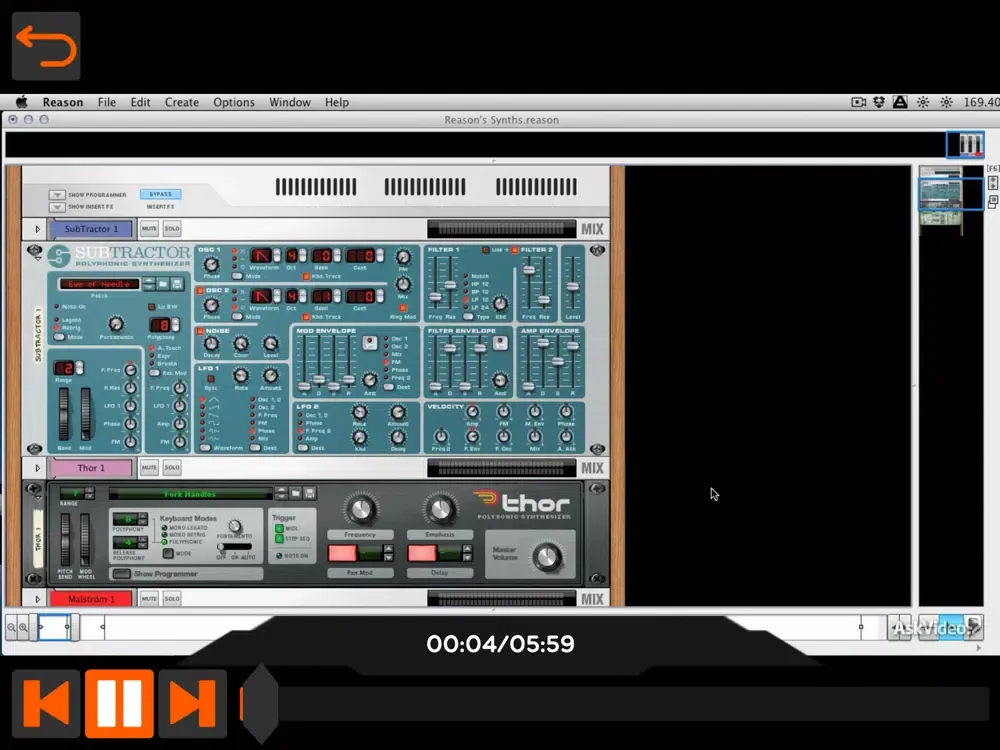
Task: Click the video progress scrubber handle
Action: (260, 703)
